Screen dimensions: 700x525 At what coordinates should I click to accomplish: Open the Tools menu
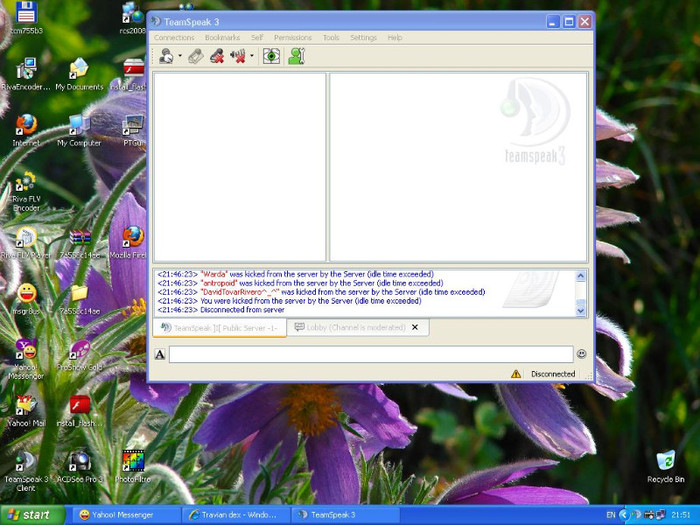coord(331,38)
